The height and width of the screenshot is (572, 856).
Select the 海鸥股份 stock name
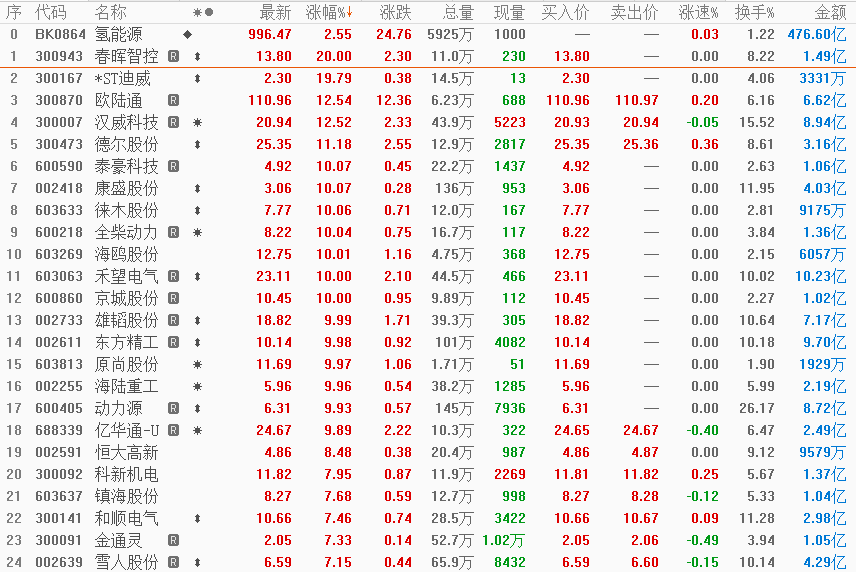pos(126,254)
